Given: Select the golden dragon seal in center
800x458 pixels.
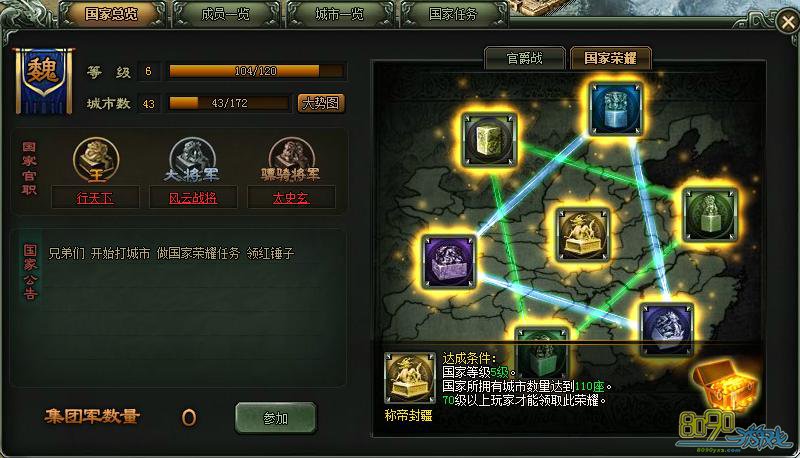Looking at the screenshot, I should click(x=582, y=235).
